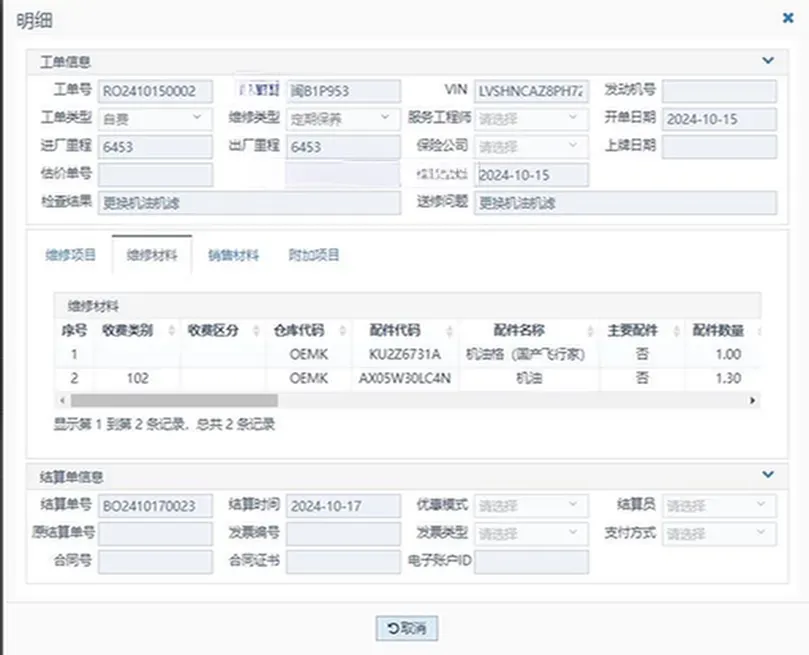Open the 工单类型 dropdown

coord(154,118)
